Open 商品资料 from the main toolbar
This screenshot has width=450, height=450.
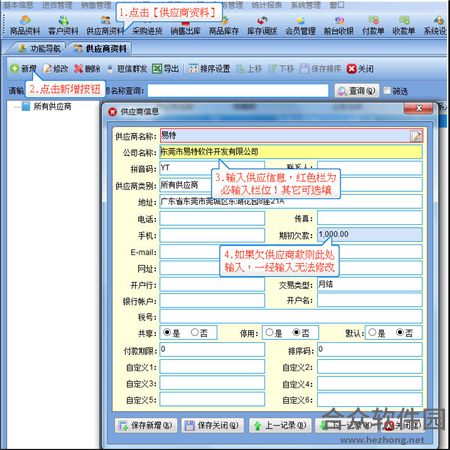coord(25,25)
